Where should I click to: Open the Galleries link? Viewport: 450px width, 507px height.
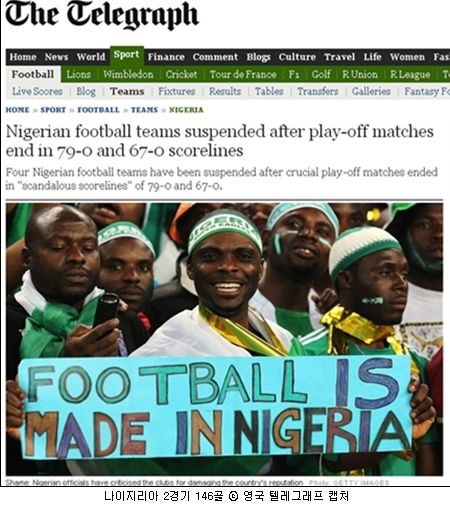[x=371, y=91]
